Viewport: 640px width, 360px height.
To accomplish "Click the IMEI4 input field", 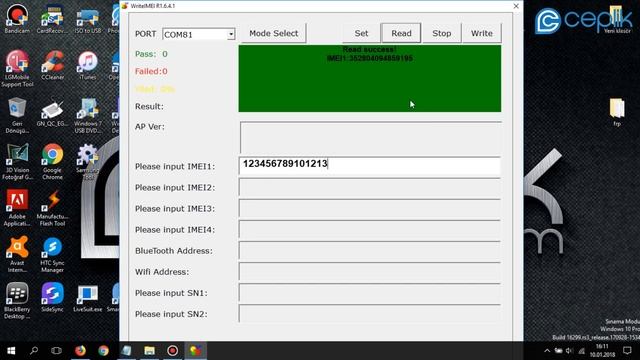I will click(x=370, y=230).
